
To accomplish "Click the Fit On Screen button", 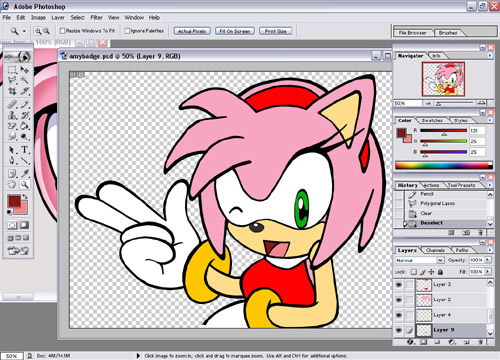I will [235, 31].
